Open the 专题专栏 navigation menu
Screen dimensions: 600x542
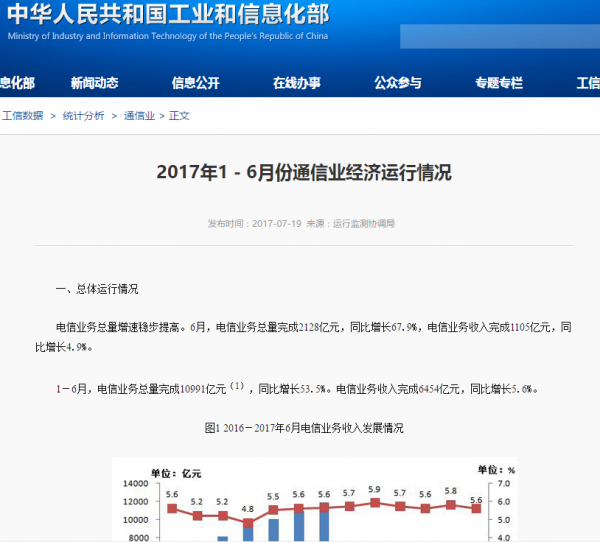point(499,83)
